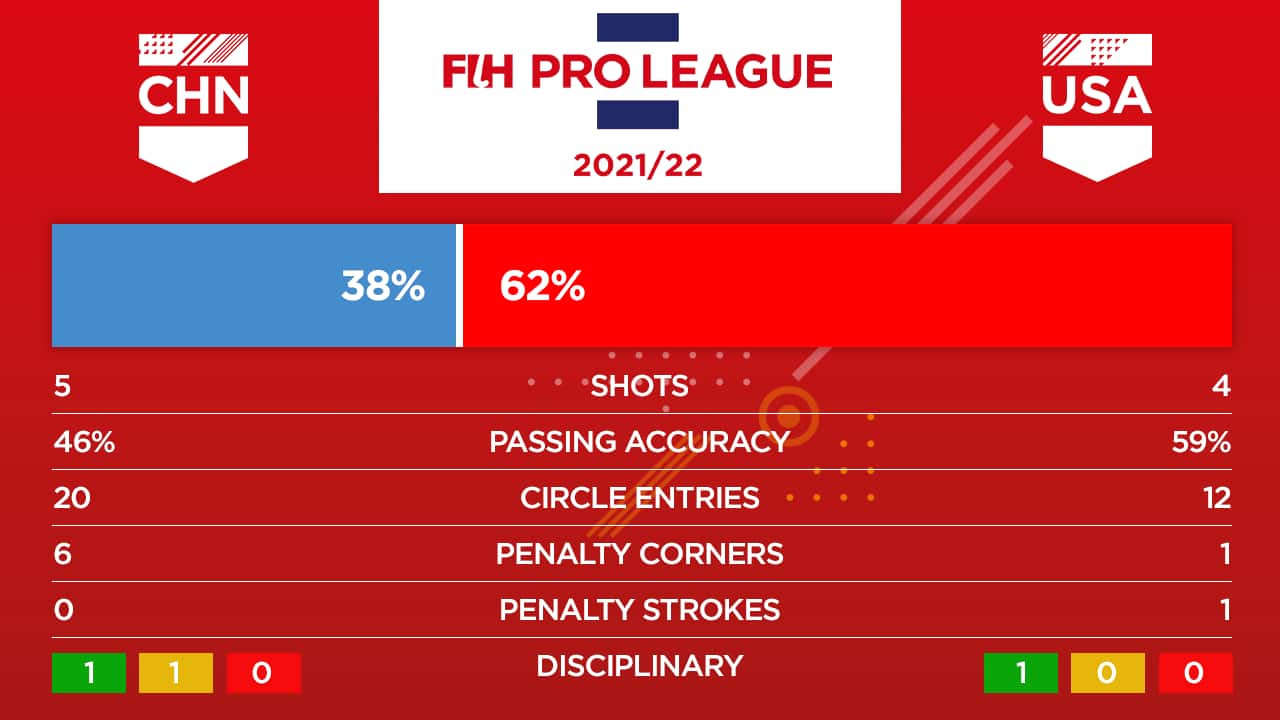Click the red 62% possession bar
1280x720 pixels.
pos(847,286)
